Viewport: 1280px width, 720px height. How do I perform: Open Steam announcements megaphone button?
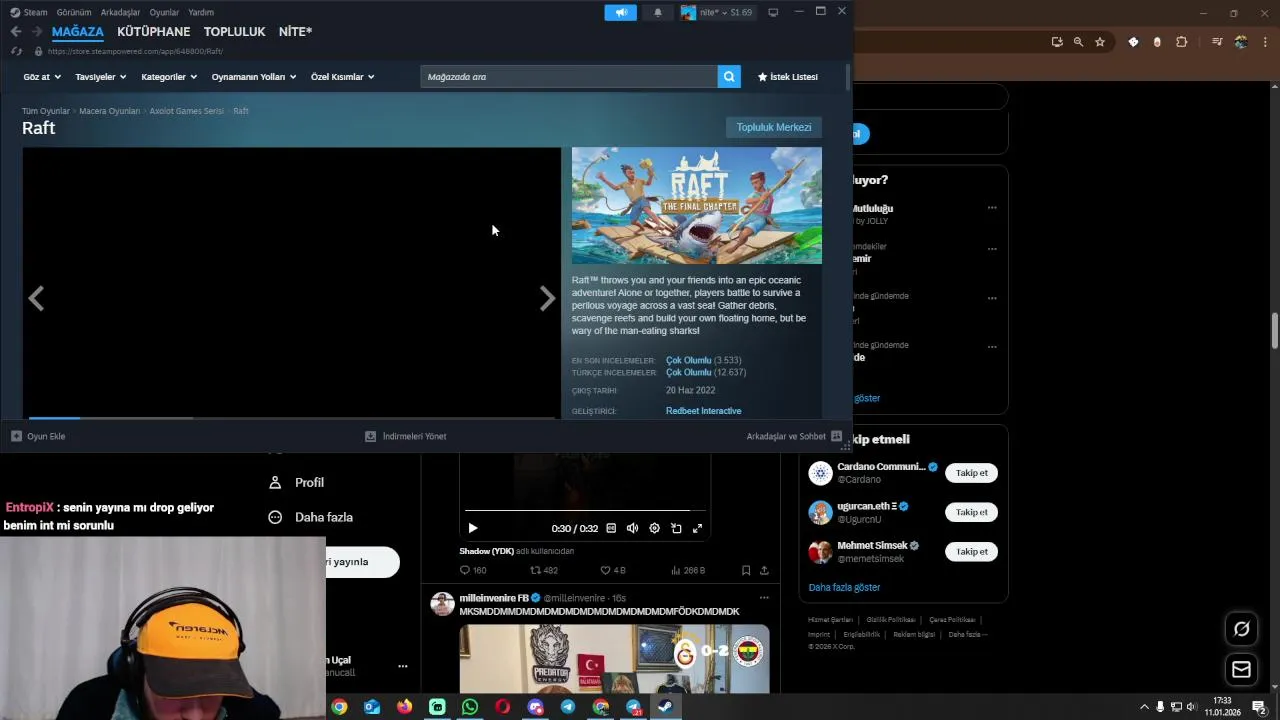pyautogui.click(x=621, y=12)
